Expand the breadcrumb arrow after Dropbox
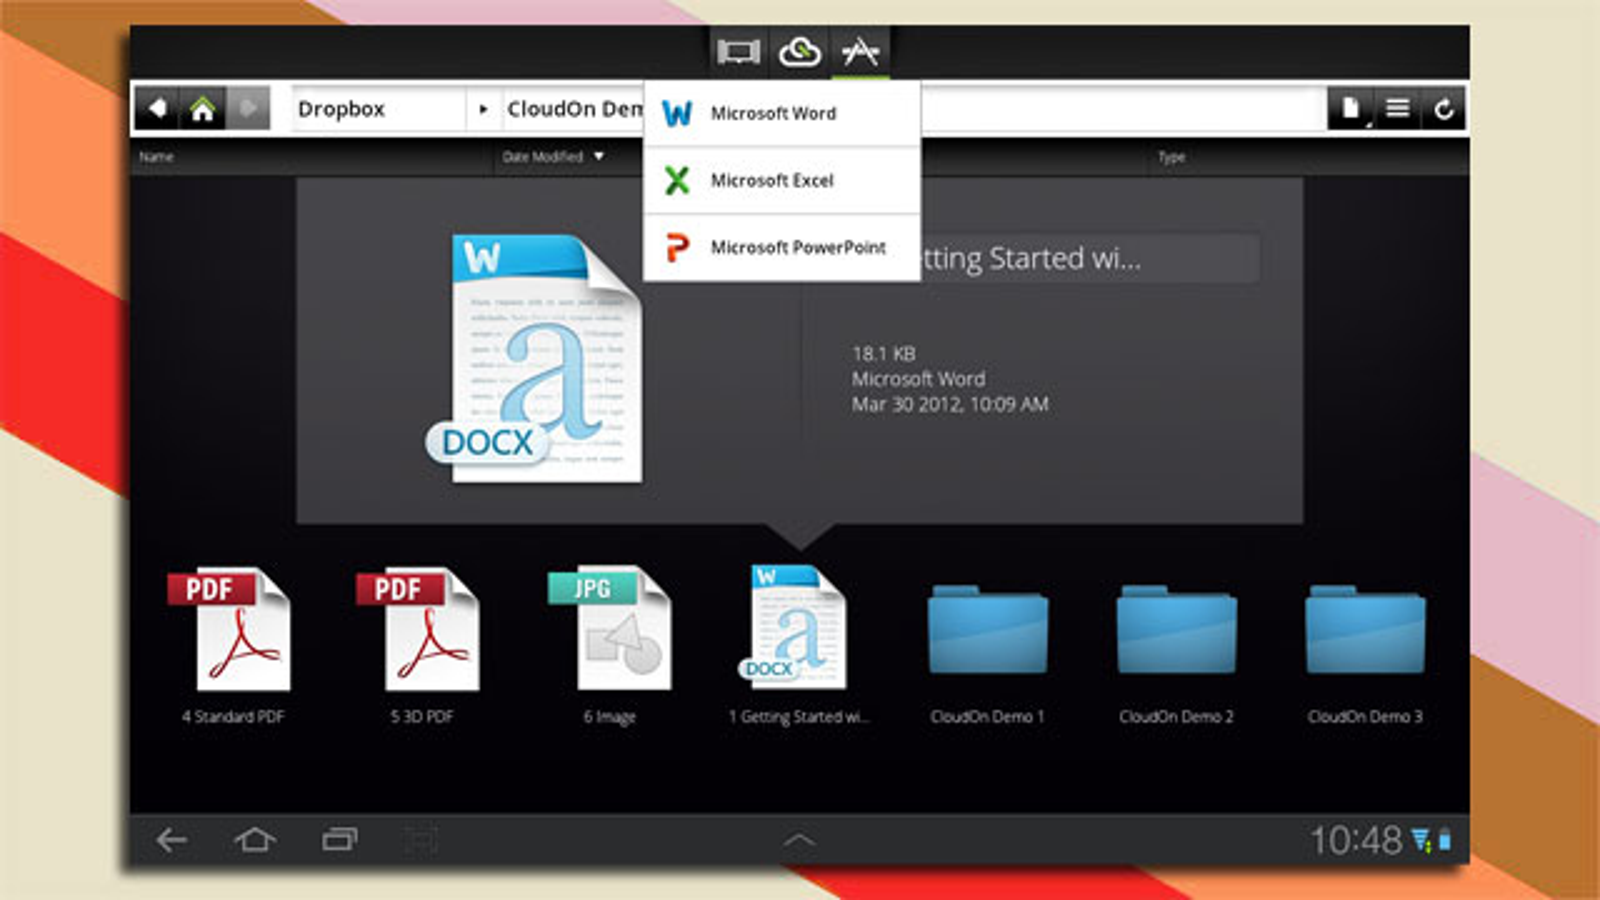This screenshot has width=1600, height=900. click(483, 109)
